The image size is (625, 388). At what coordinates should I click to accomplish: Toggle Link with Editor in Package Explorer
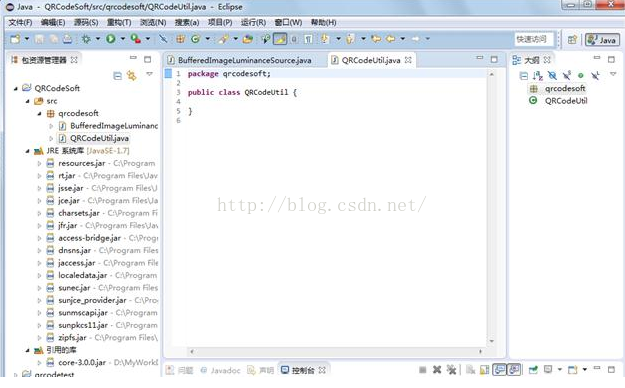(132, 75)
